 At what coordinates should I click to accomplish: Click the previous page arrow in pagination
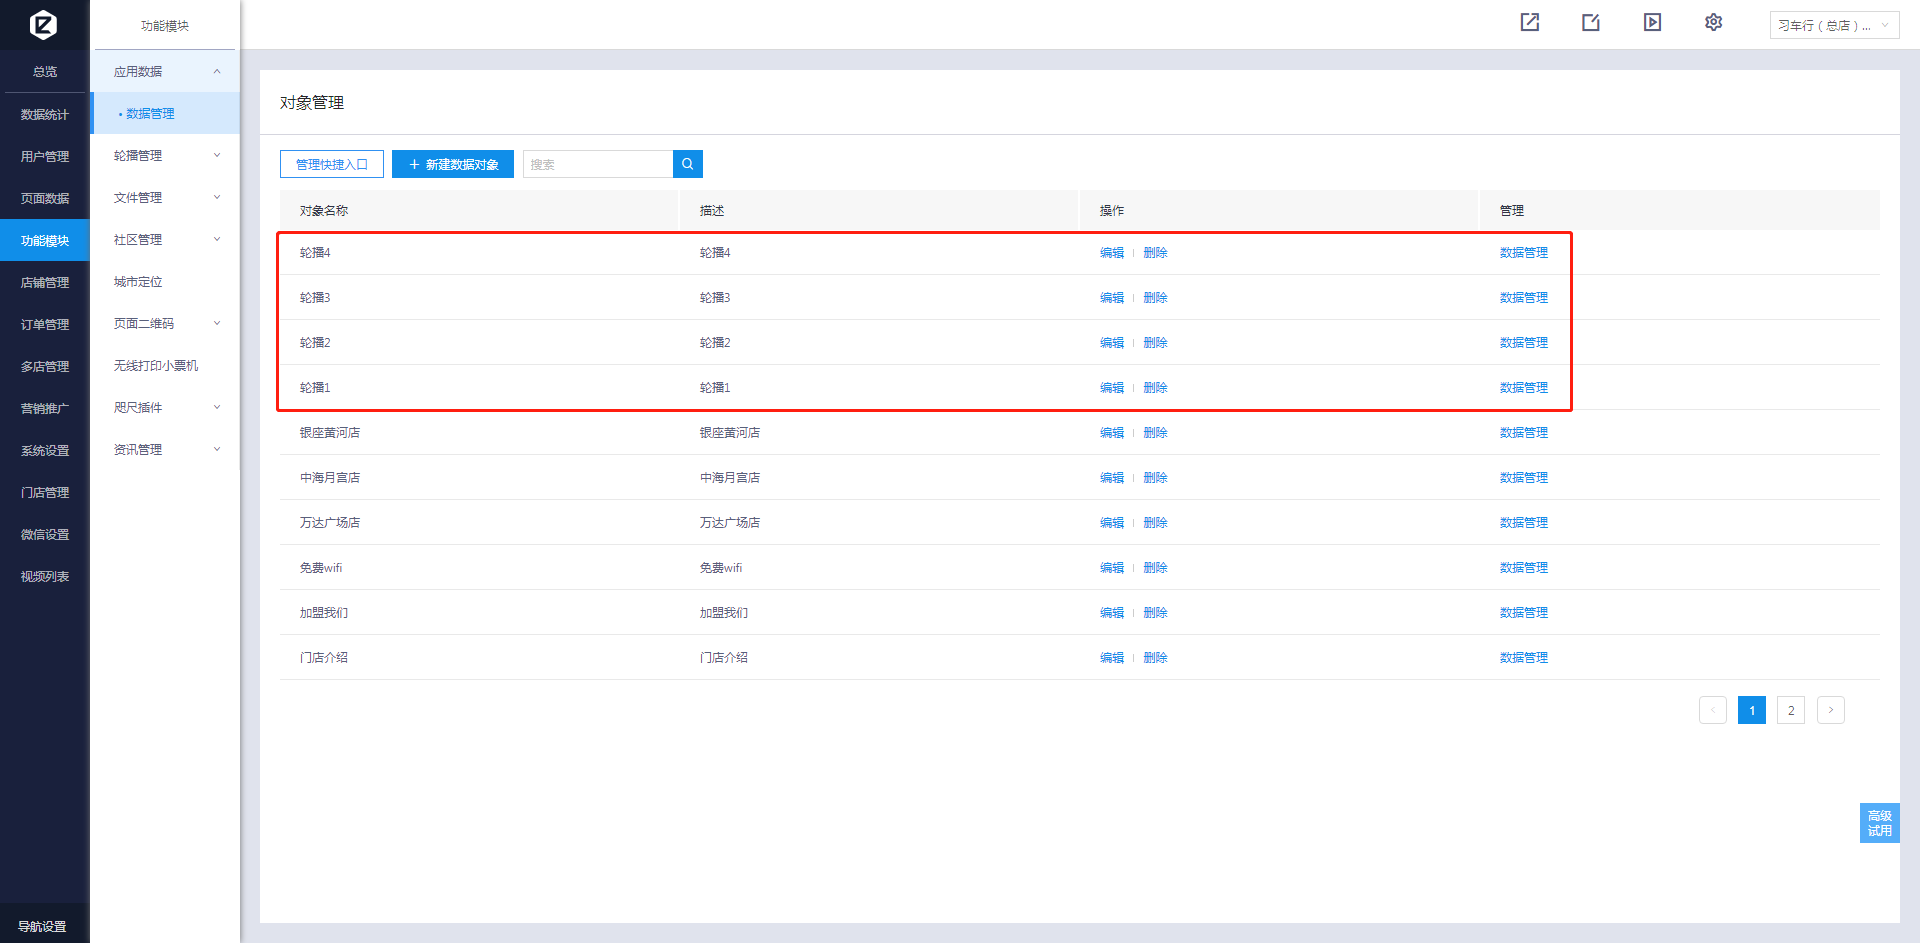[x=1712, y=710]
